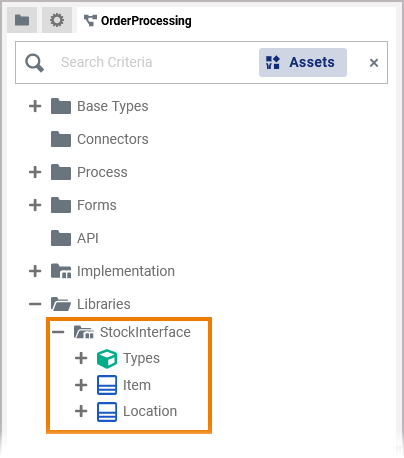
Task: Expand the Implementation node
Action: pos(35,271)
